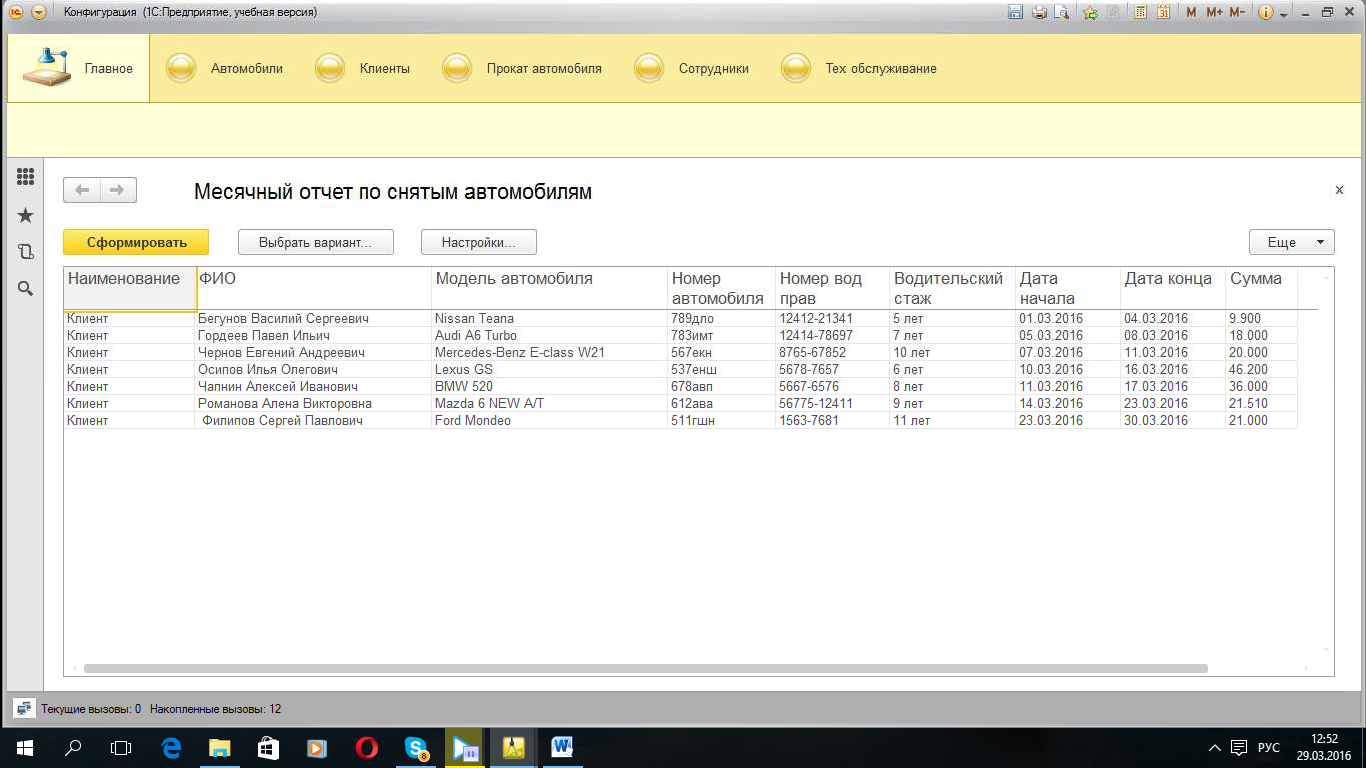The width and height of the screenshot is (1366, 768).
Task: Select the Номер автомобиля column header
Action: 721,289
